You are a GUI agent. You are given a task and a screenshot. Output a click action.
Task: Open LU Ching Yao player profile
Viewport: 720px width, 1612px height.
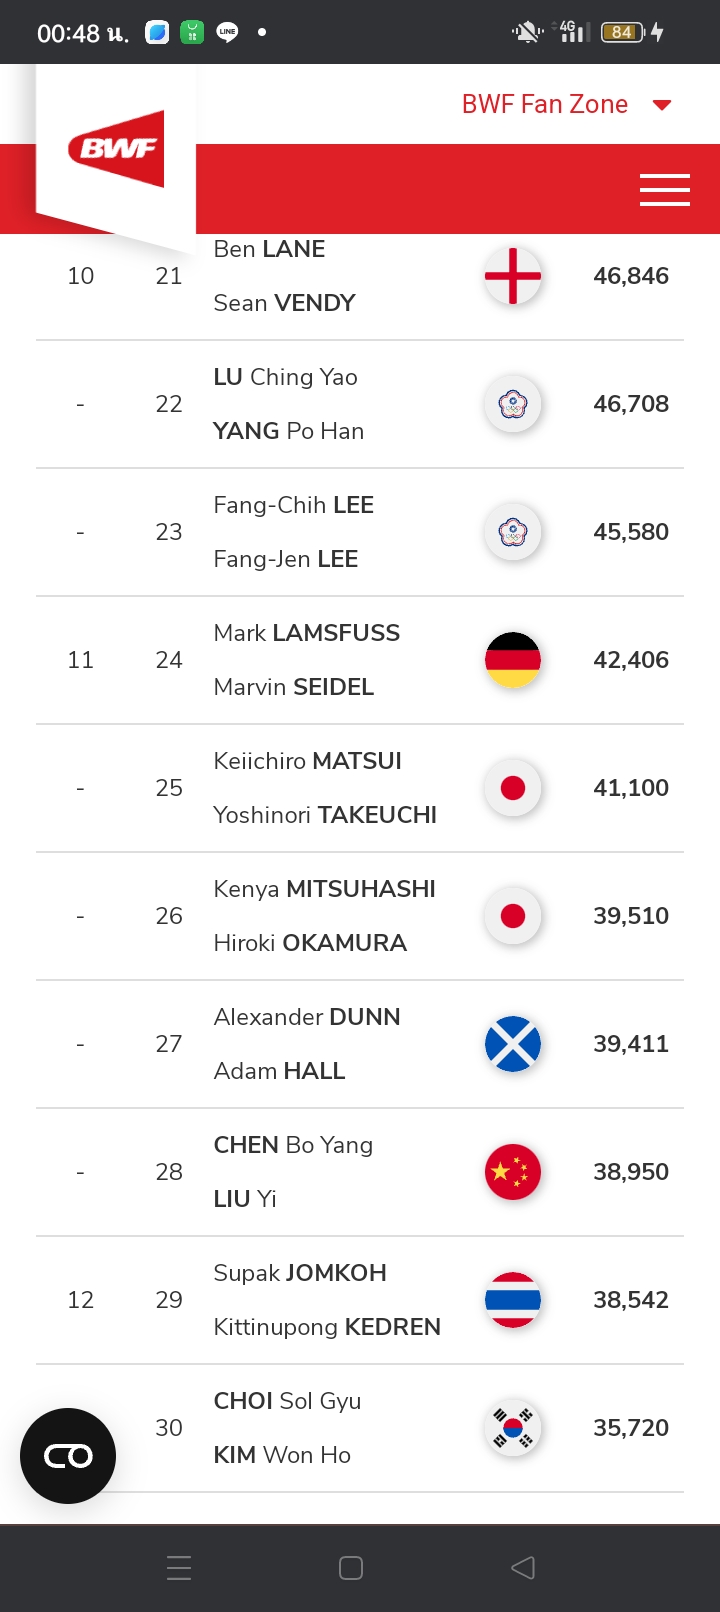click(285, 377)
